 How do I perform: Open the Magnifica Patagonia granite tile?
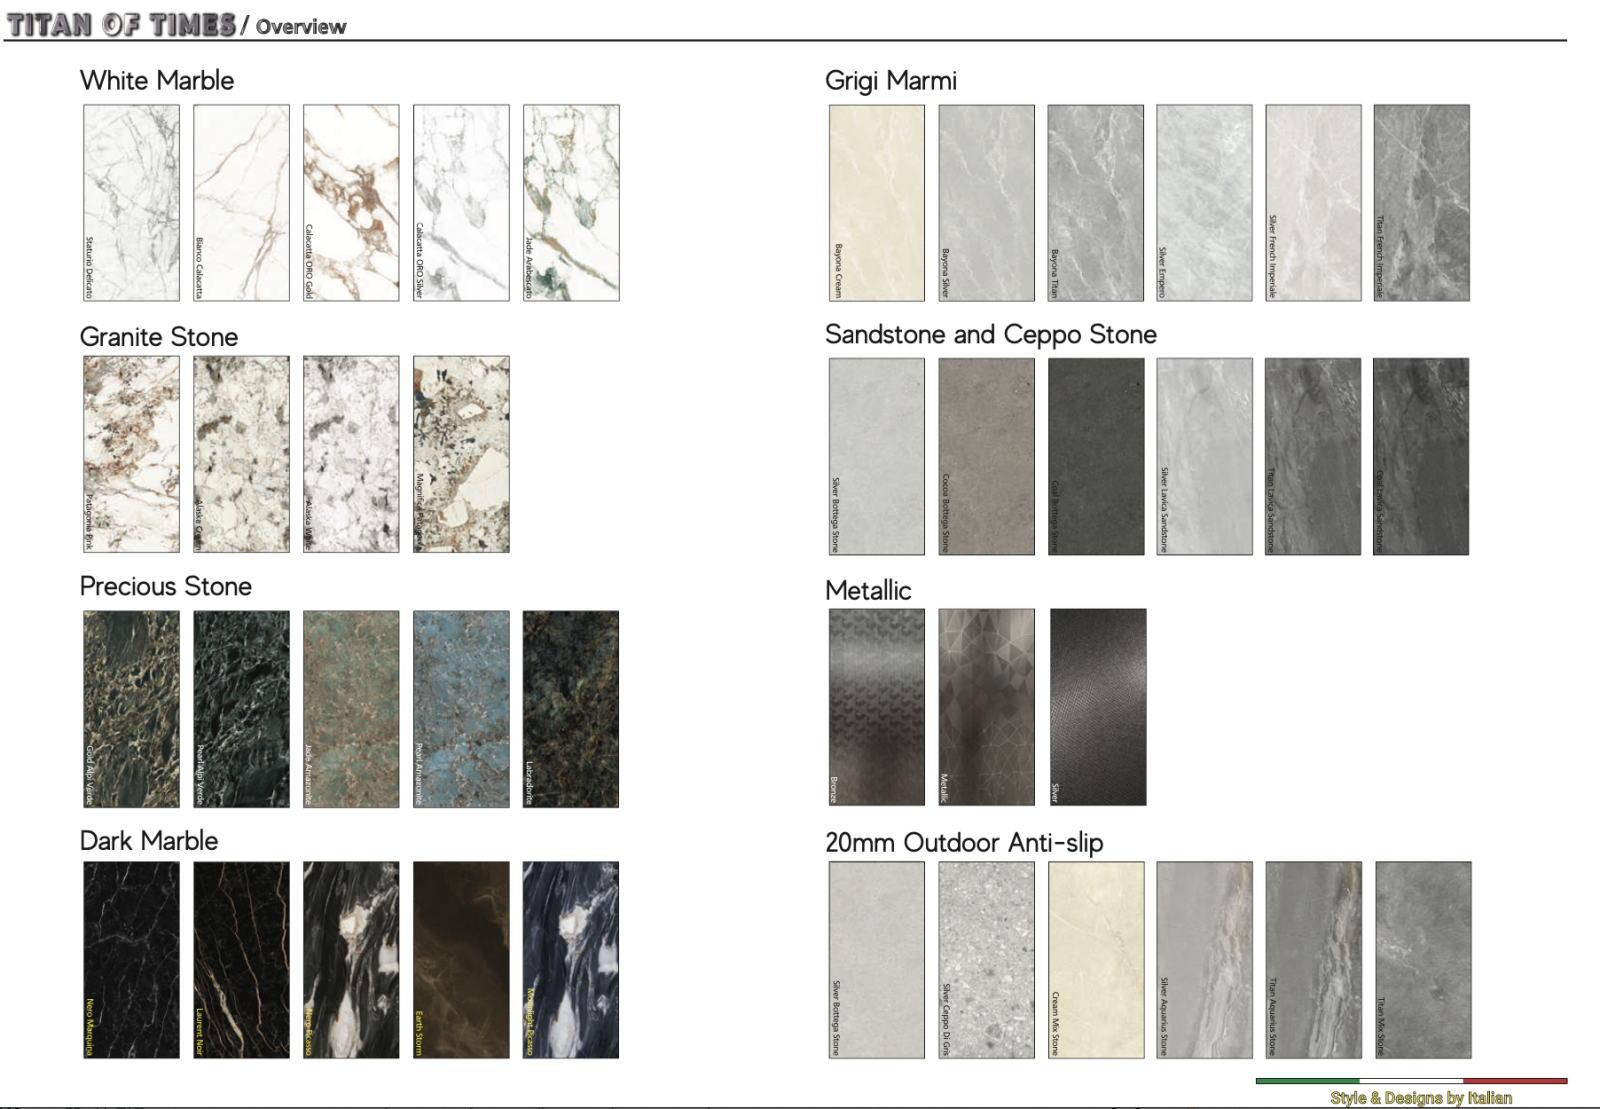(461, 454)
